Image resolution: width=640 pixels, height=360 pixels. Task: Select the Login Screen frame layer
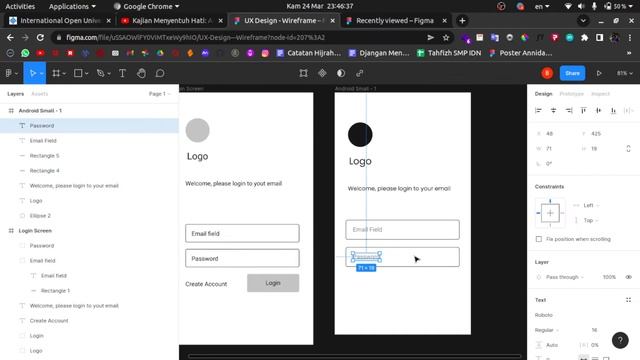pyautogui.click(x=89, y=231)
